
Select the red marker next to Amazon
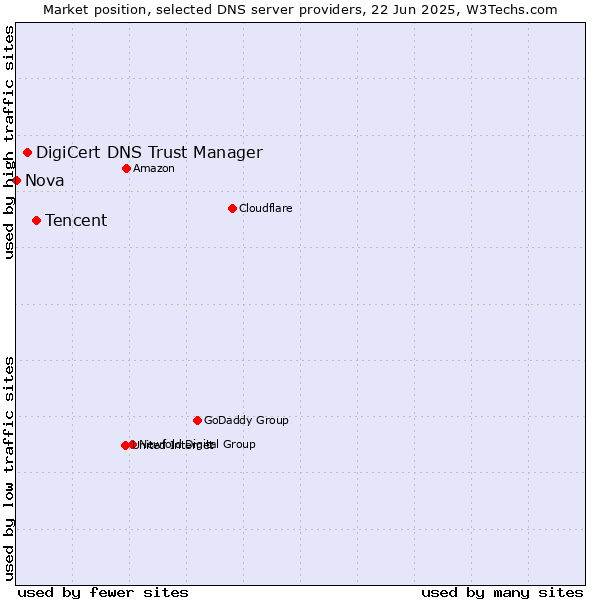(x=127, y=169)
